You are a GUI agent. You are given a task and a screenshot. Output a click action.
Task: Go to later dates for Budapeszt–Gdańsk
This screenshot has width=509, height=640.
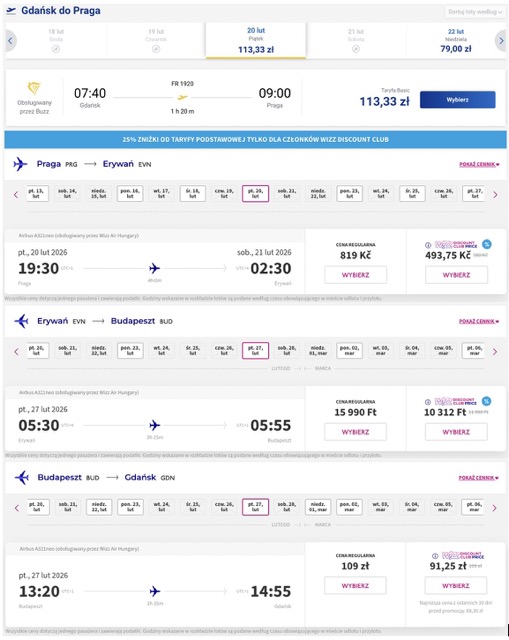point(494,508)
